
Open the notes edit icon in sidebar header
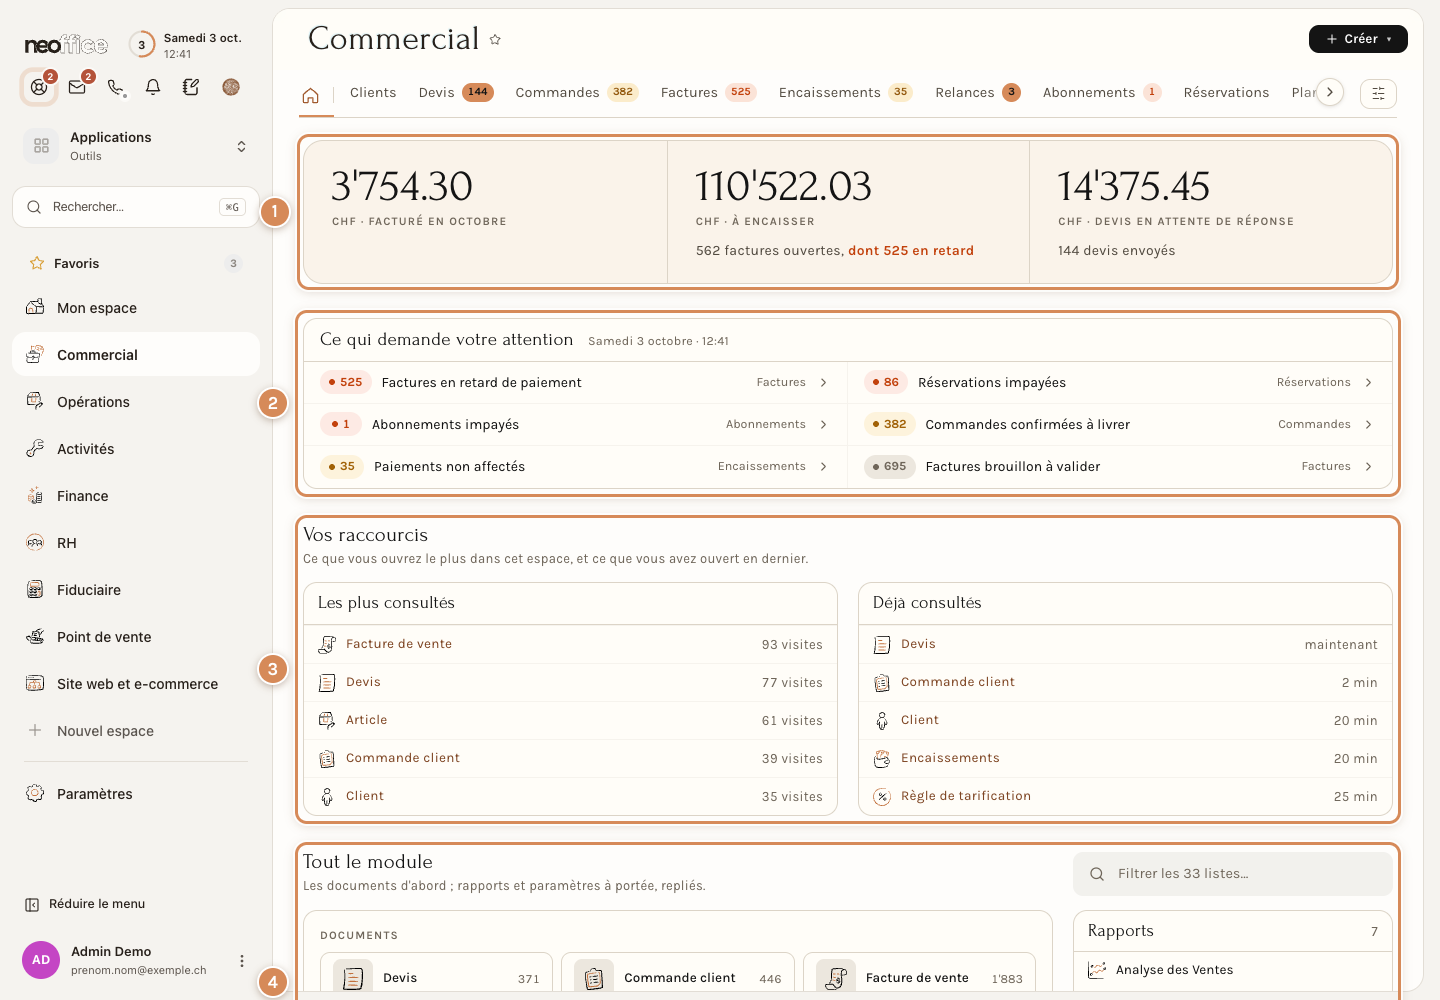click(x=191, y=87)
